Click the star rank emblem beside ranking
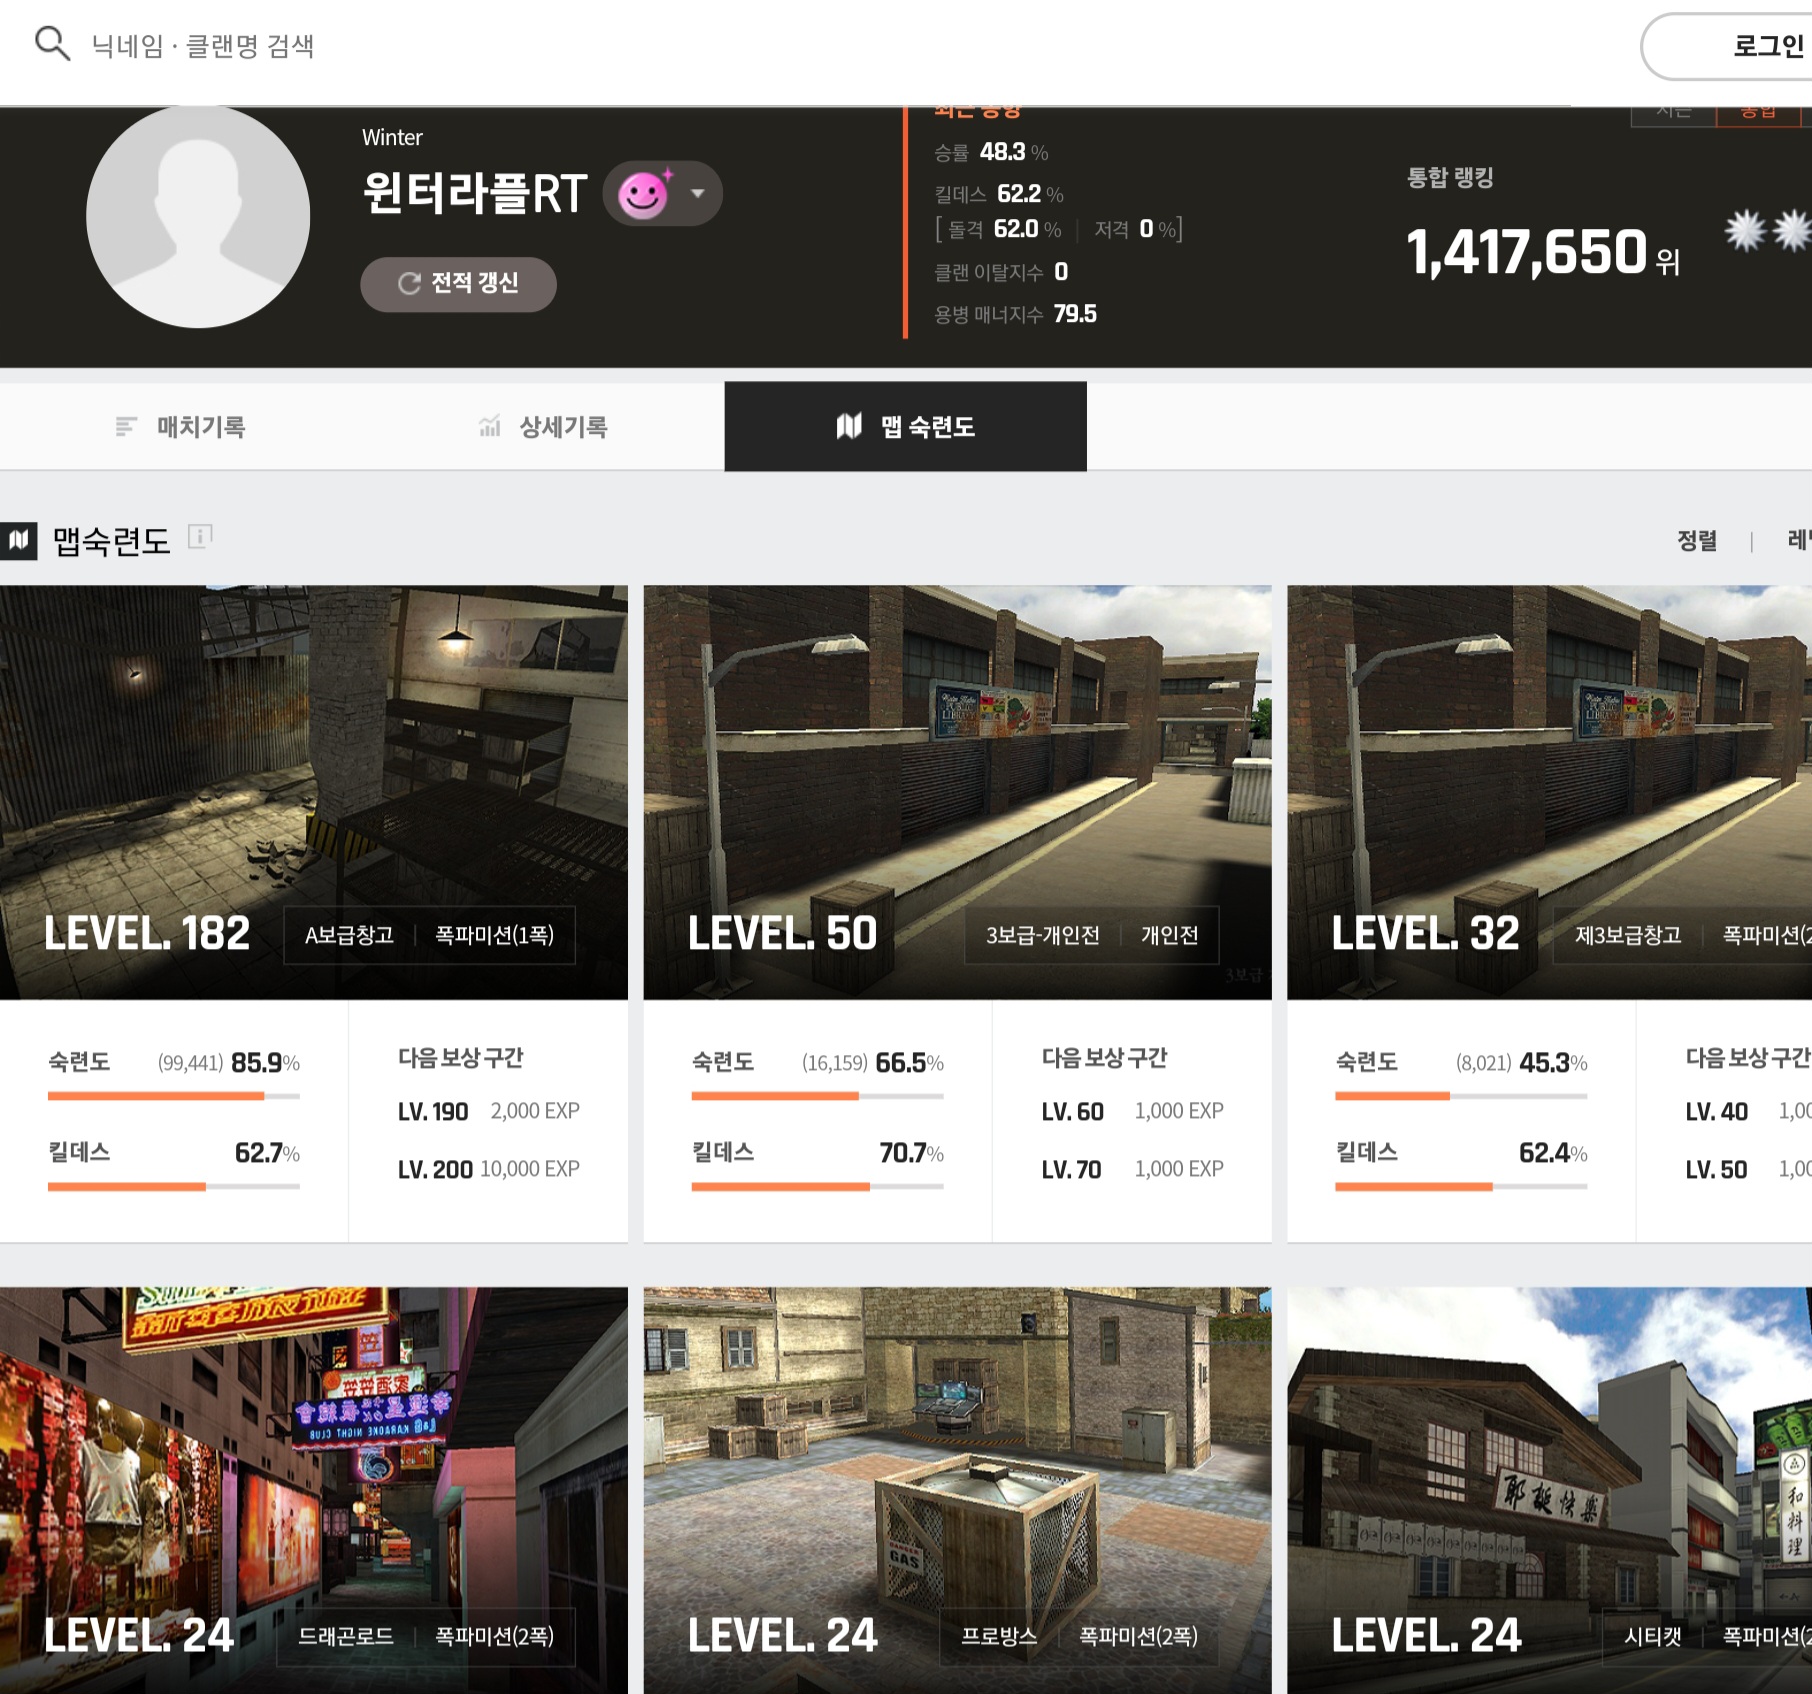Screen dimensions: 1812x1694 click(1766, 231)
